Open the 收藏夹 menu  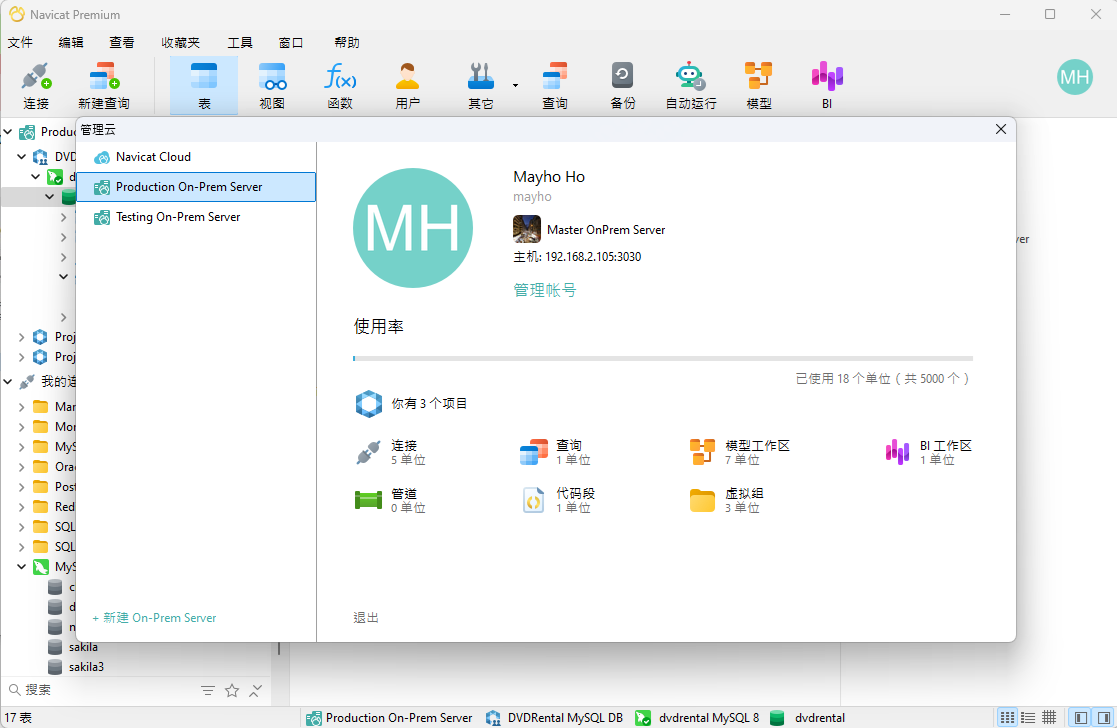pos(180,42)
